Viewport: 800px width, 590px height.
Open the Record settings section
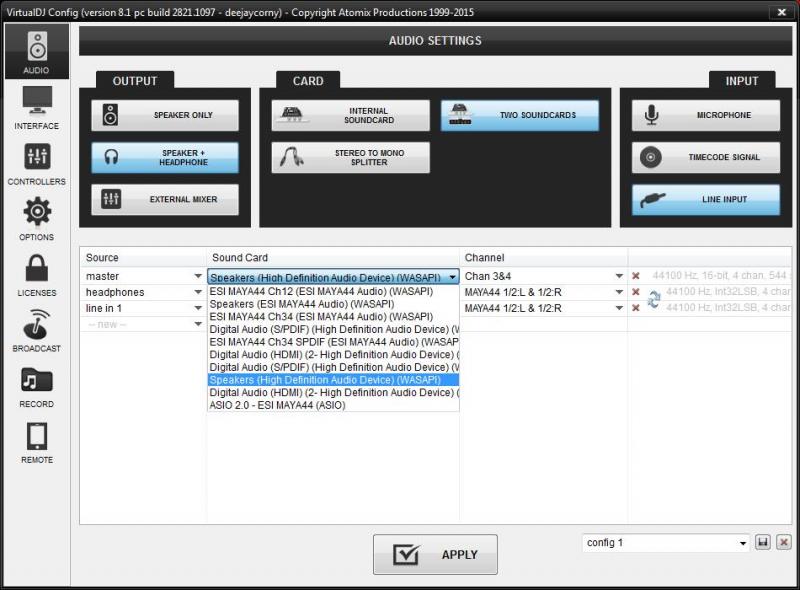point(36,387)
